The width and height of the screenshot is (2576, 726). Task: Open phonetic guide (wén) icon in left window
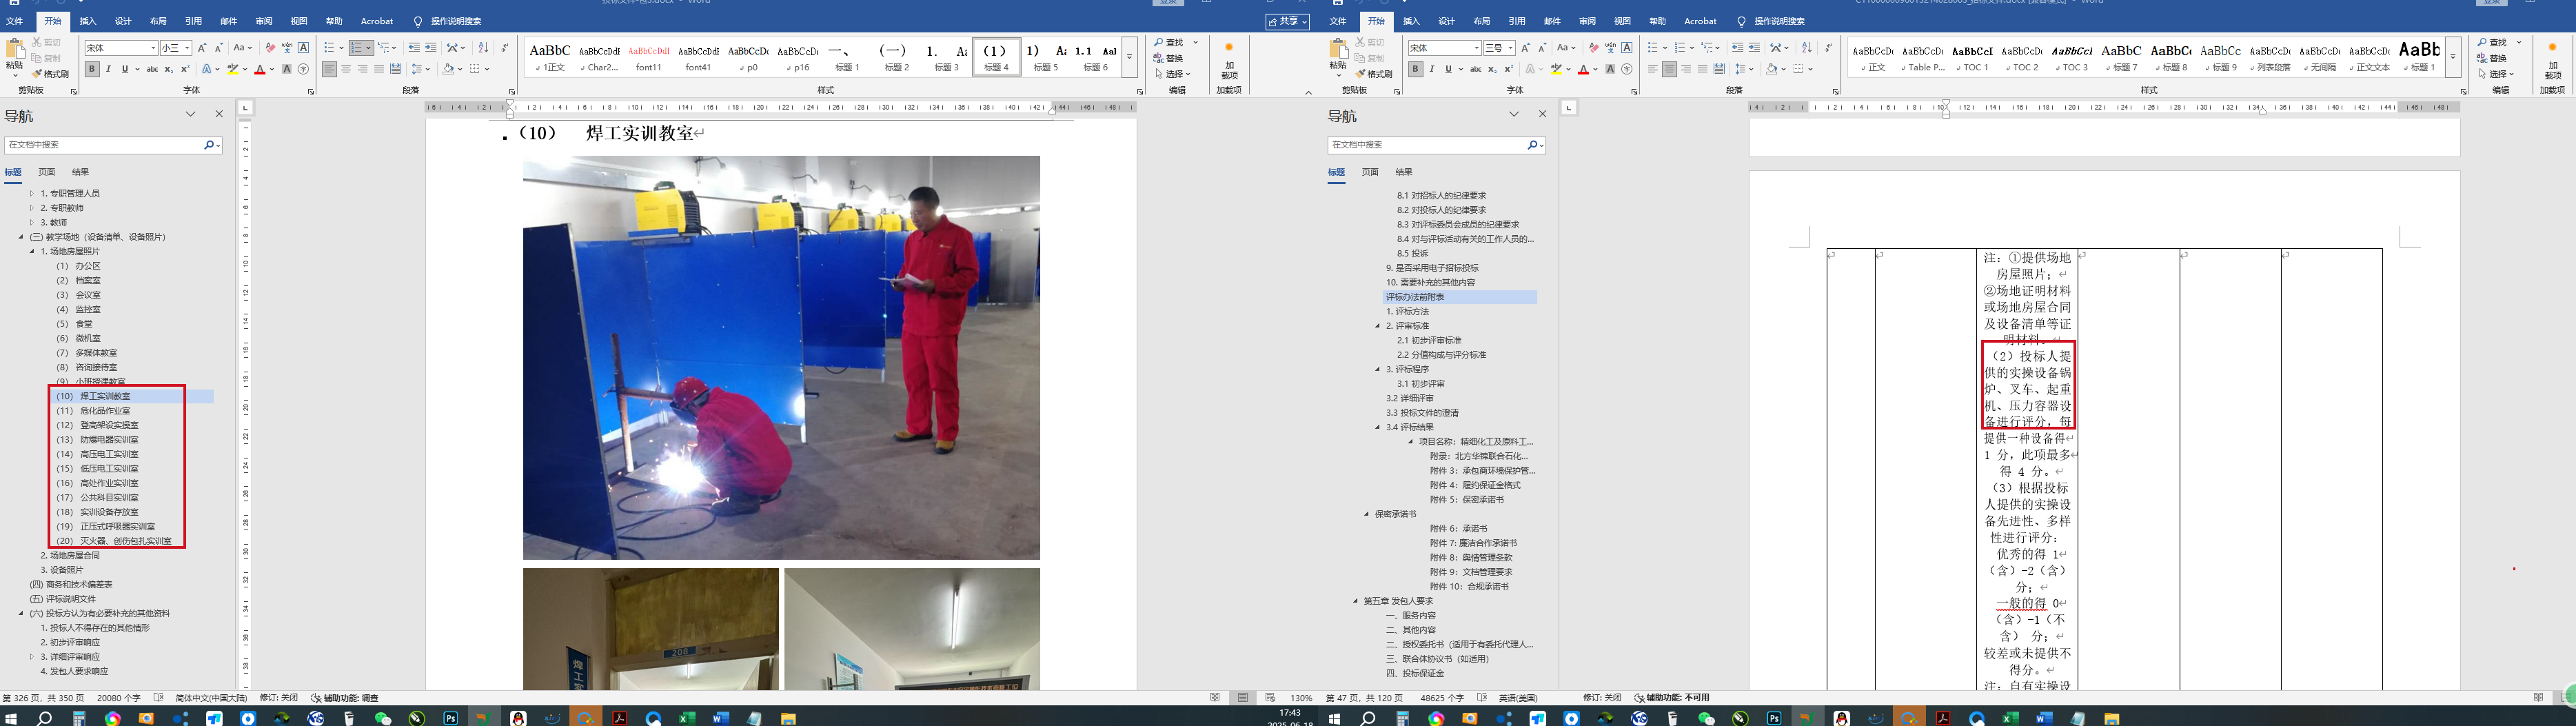coord(287,48)
